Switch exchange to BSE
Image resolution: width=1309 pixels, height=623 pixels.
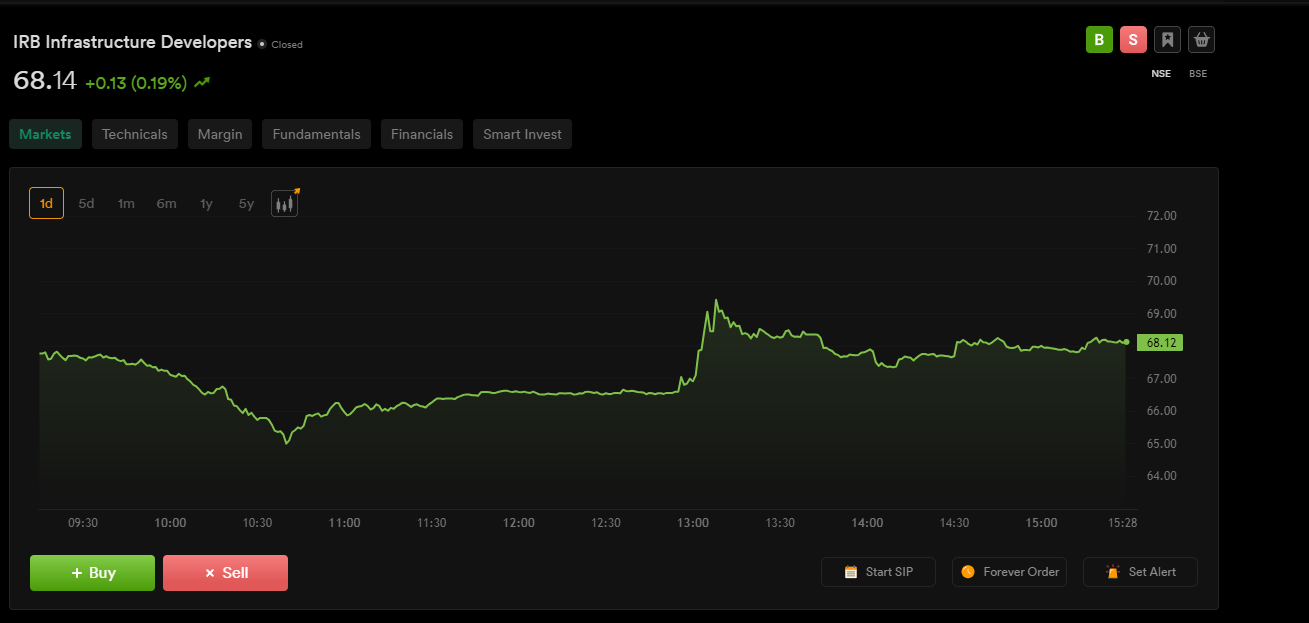pos(1198,74)
